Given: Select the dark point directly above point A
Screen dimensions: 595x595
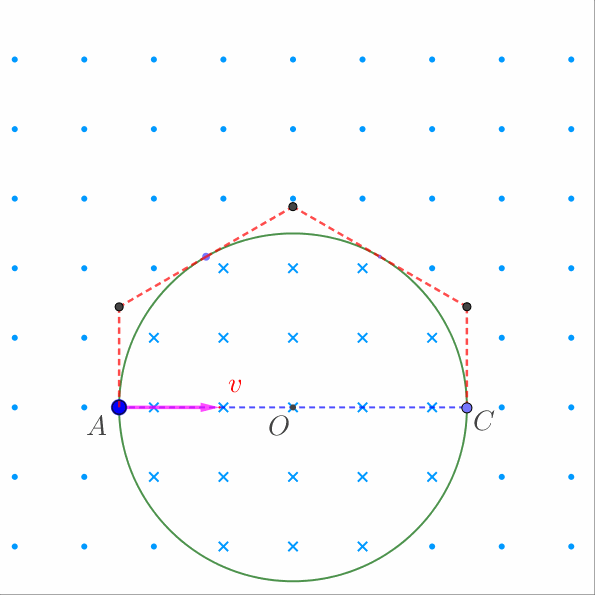Looking at the screenshot, I should (x=119, y=307).
